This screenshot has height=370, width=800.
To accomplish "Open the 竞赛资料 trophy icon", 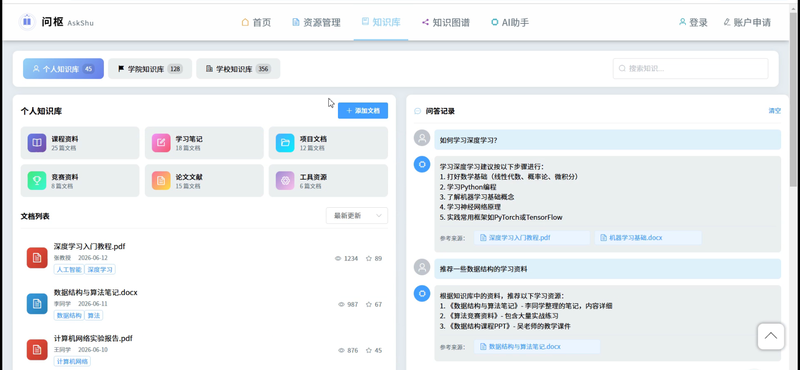I will coord(37,181).
